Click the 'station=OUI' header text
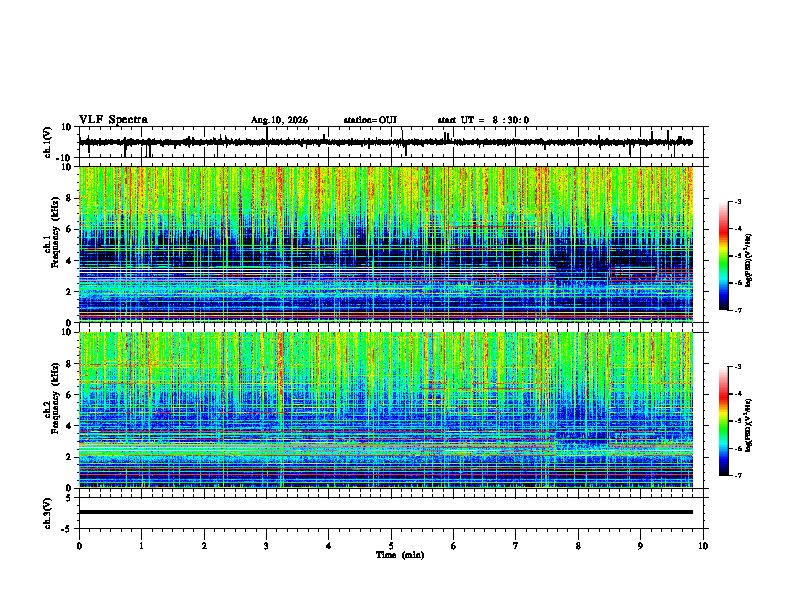The image size is (792, 612). [370, 120]
